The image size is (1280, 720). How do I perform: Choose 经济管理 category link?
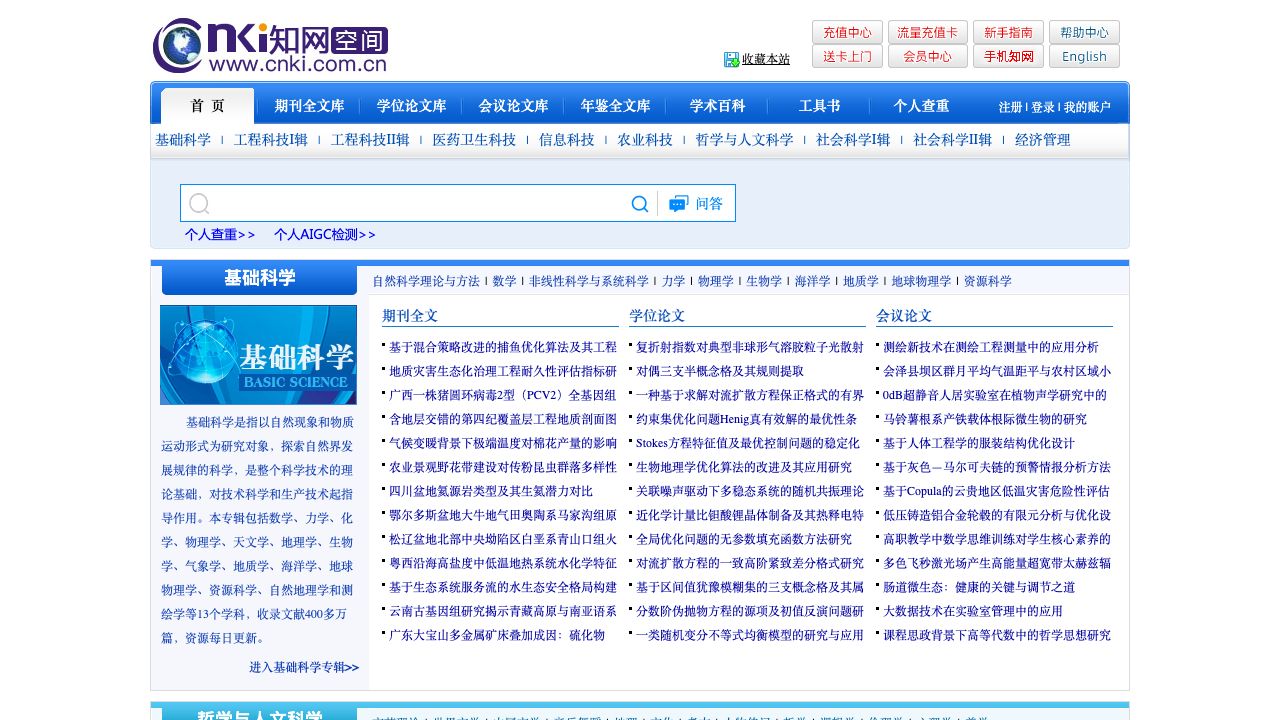[1042, 140]
